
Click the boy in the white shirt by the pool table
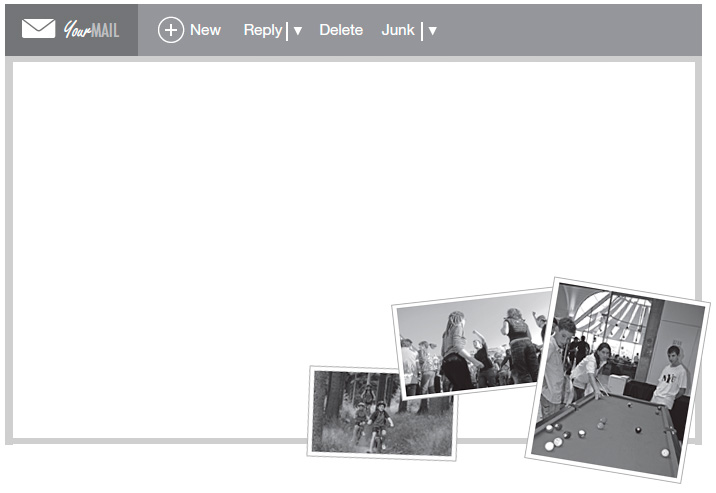(x=671, y=375)
